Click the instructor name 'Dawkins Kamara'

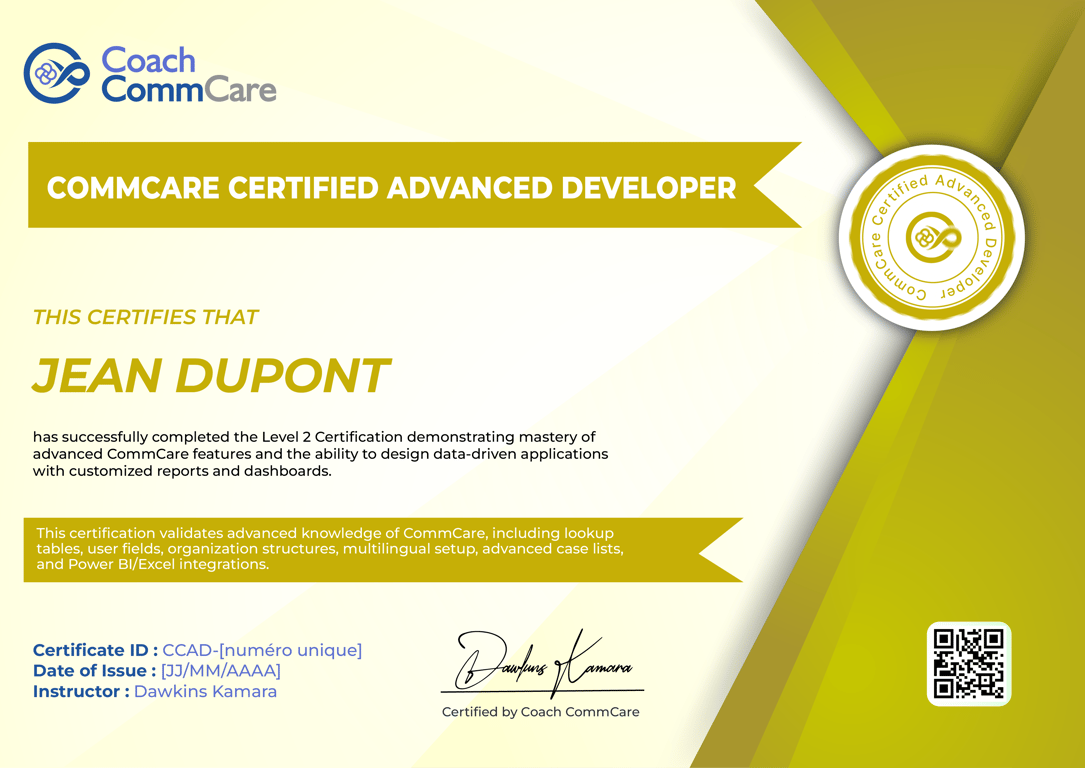pos(206,691)
